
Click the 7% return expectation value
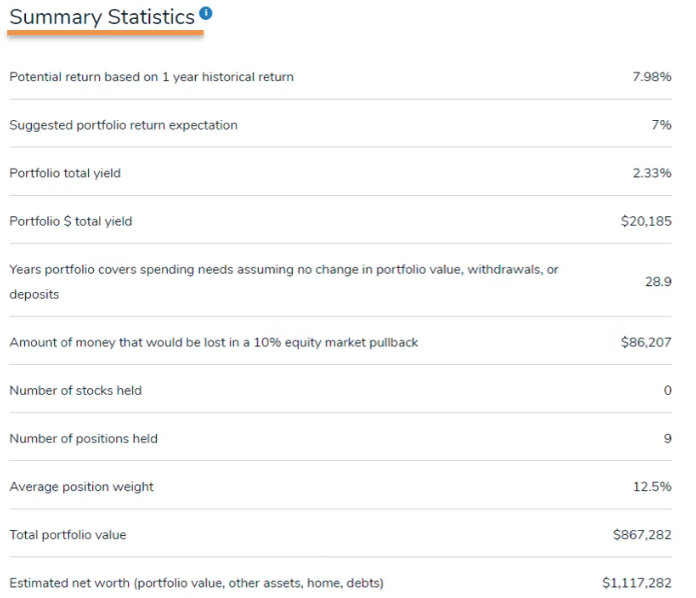coord(660,125)
